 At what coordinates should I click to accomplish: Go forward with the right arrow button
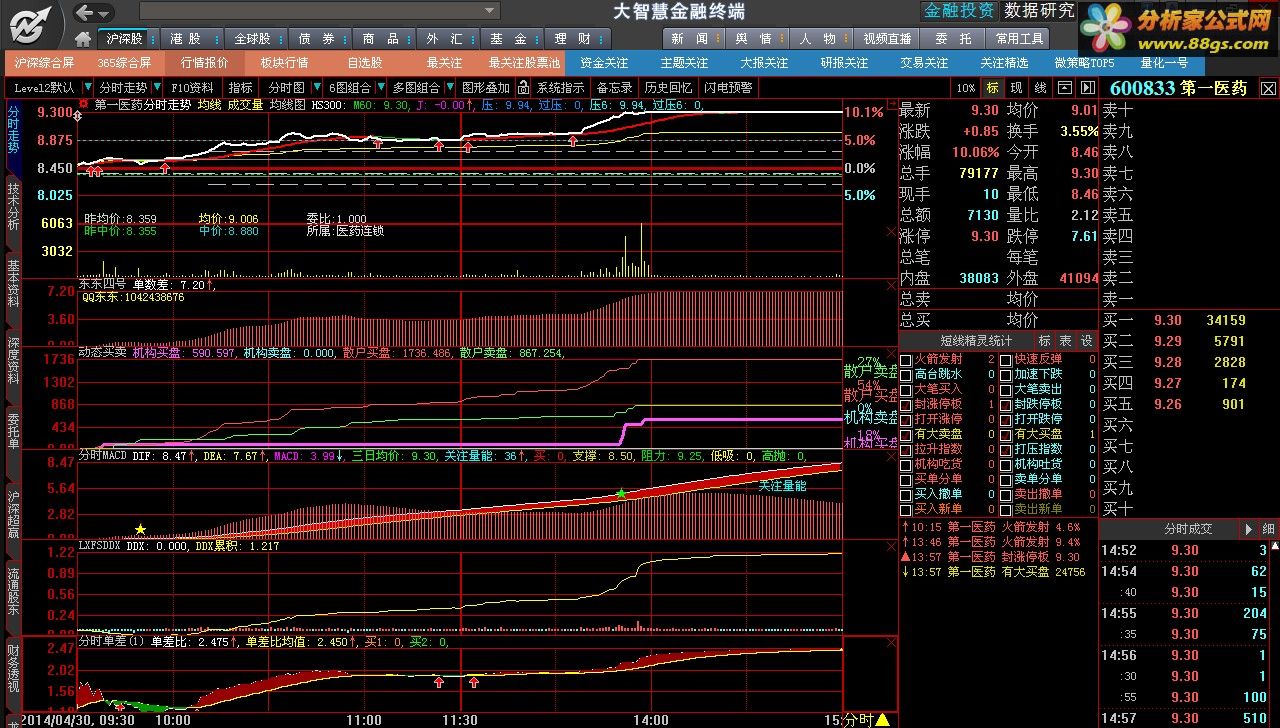(103, 13)
